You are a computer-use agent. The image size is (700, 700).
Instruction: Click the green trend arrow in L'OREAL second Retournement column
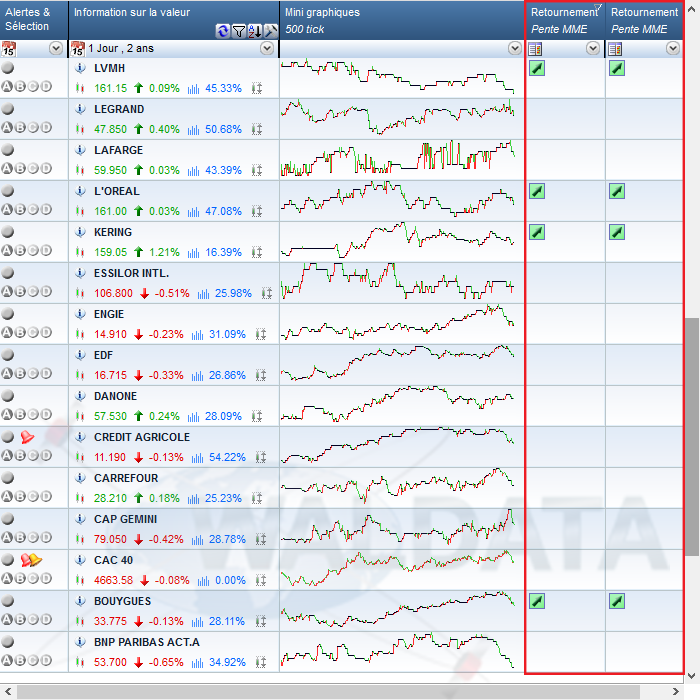point(617,191)
